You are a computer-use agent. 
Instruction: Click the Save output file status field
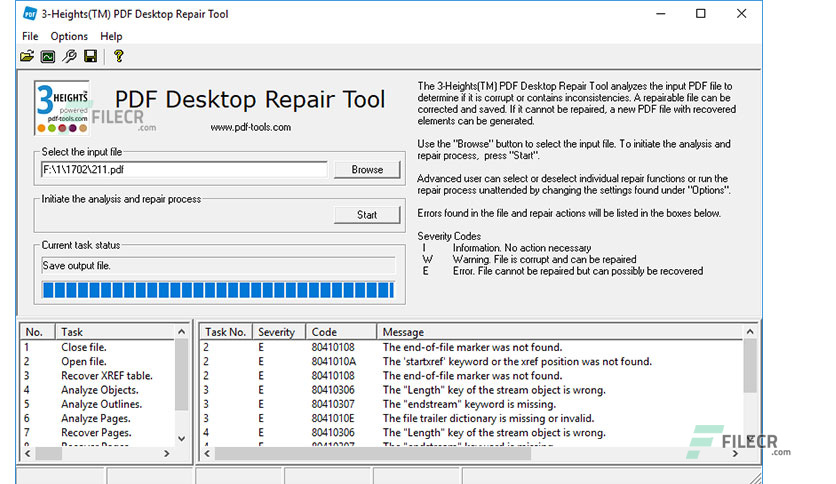pyautogui.click(x=219, y=265)
